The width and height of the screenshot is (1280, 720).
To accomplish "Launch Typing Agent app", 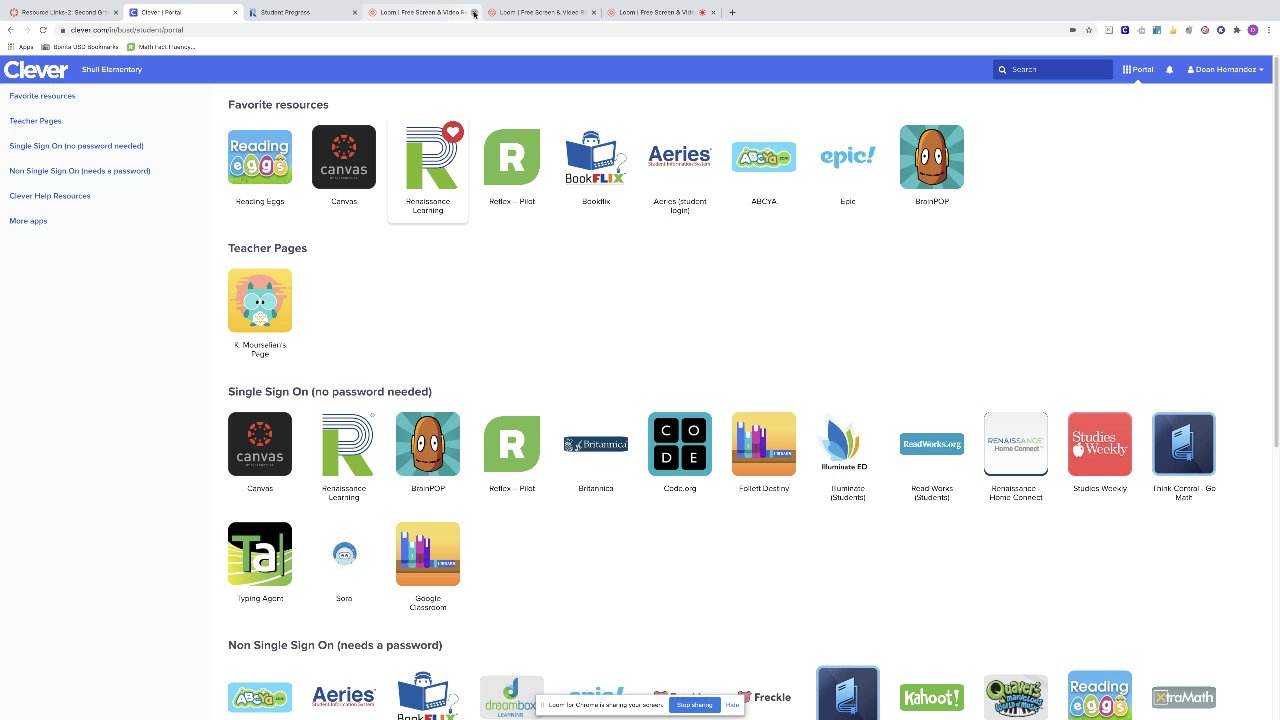I will [x=260, y=554].
